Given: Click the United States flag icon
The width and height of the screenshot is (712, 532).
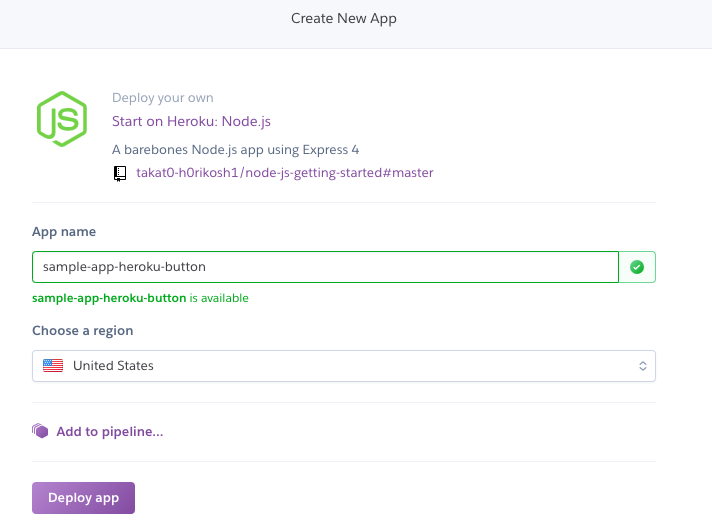Looking at the screenshot, I should [x=53, y=365].
